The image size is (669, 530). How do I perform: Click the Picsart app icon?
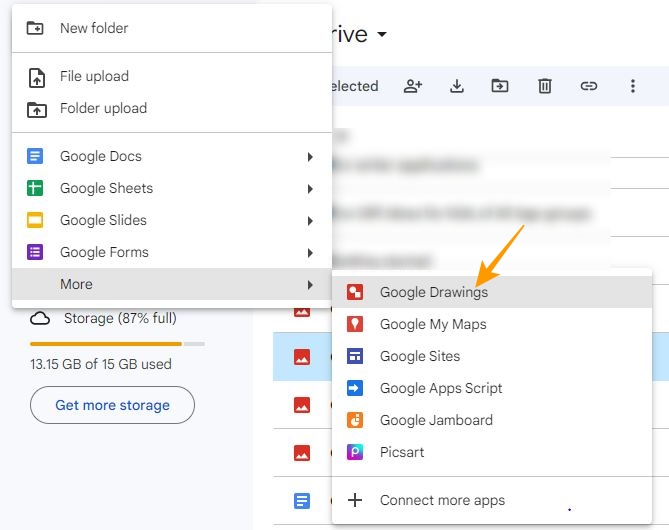pyautogui.click(x=355, y=452)
